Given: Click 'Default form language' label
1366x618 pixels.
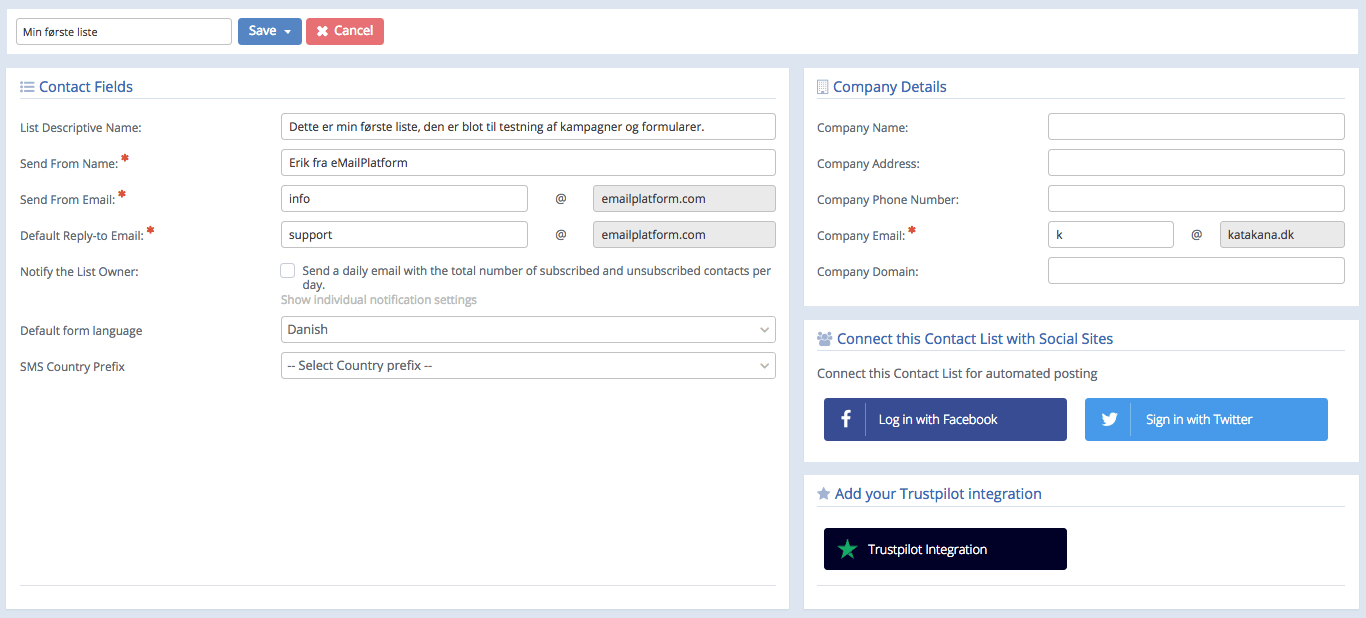Looking at the screenshot, I should point(81,331).
